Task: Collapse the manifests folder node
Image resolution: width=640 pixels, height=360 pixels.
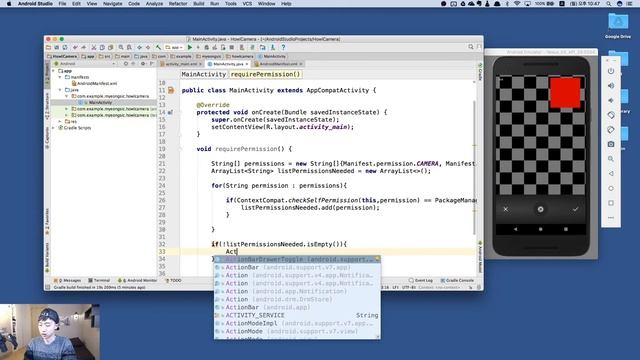Action: coord(60,77)
